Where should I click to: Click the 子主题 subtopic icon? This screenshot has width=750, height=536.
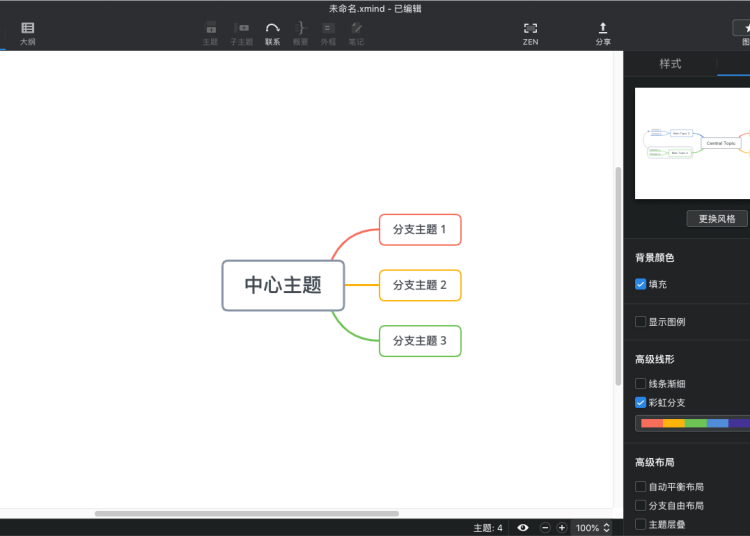(x=241, y=33)
